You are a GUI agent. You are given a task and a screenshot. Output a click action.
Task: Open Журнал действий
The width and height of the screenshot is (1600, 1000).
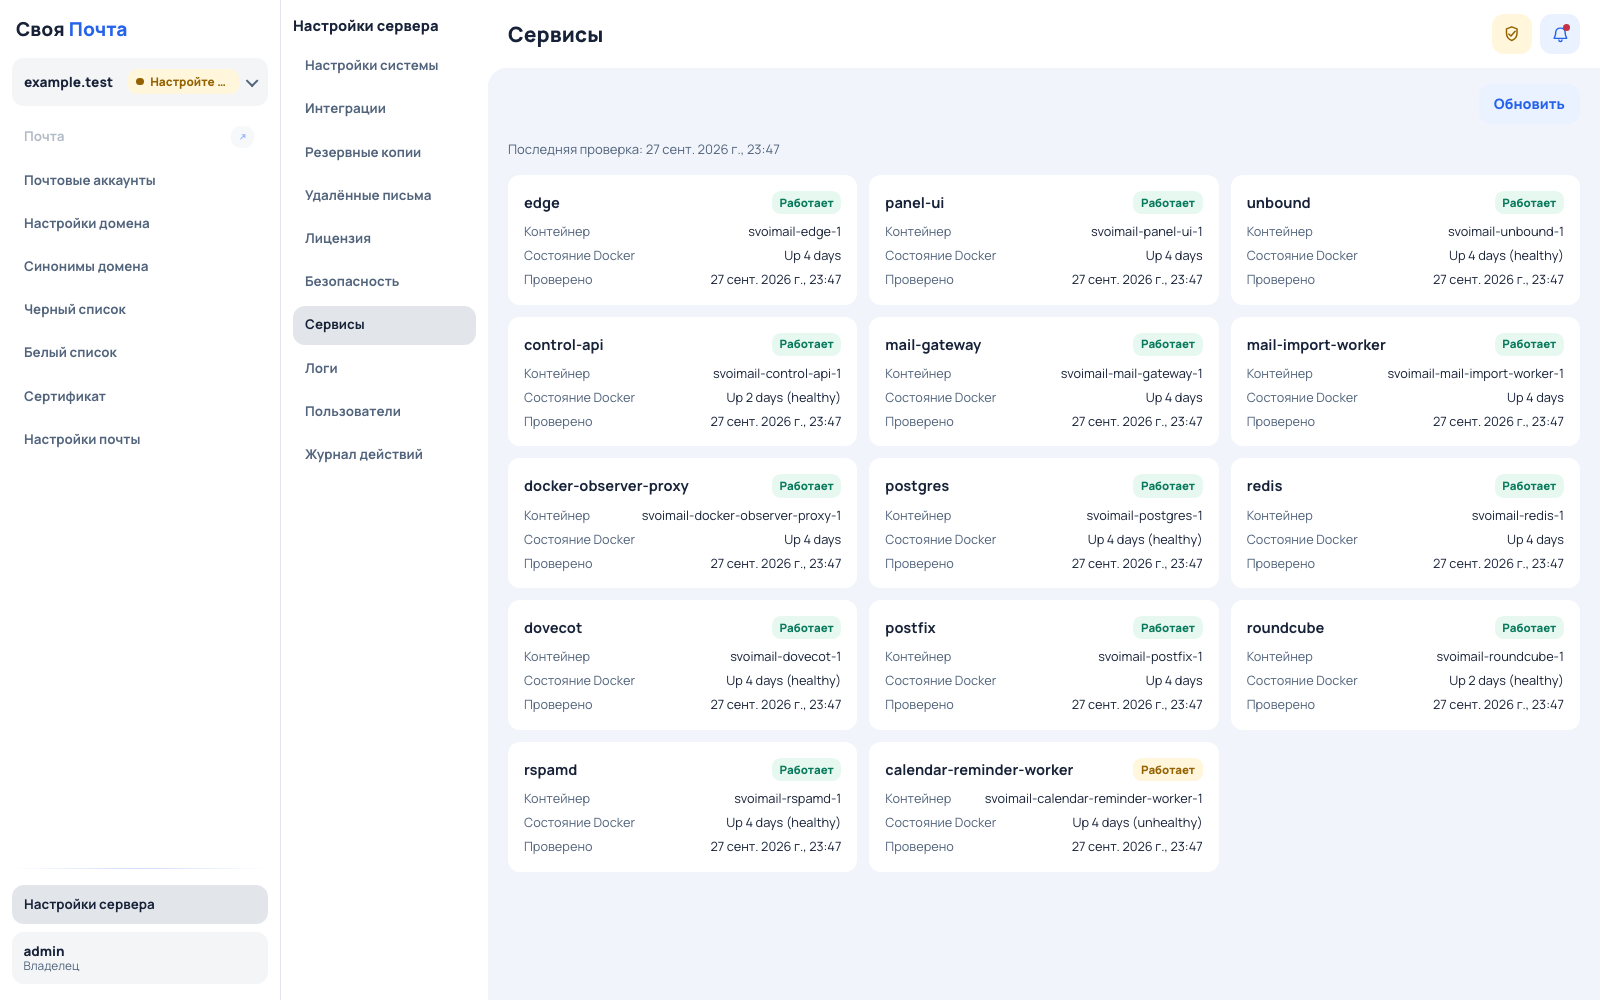(x=384, y=455)
